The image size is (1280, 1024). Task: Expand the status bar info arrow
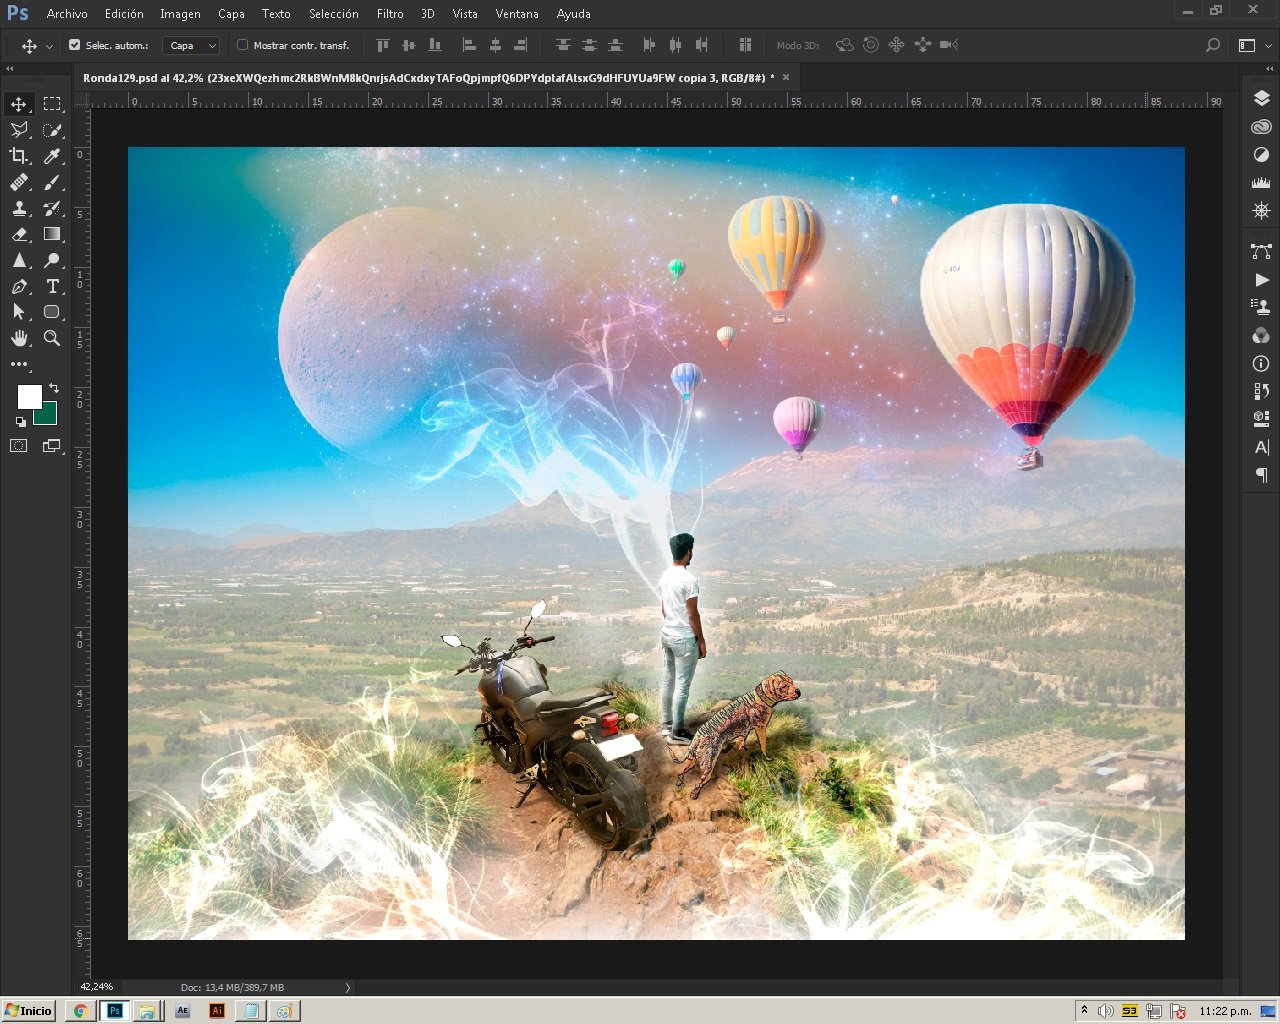point(348,987)
